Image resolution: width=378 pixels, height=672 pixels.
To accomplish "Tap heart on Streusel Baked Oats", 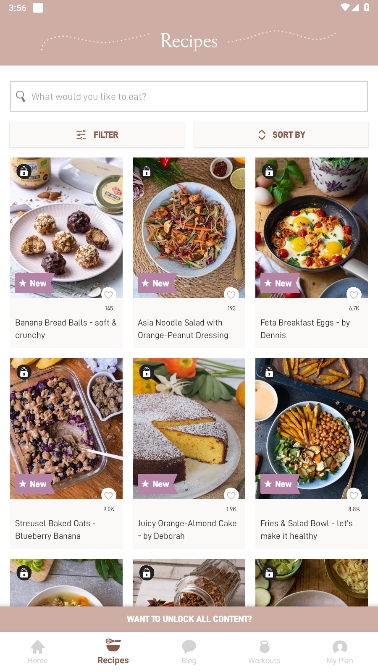I will pyautogui.click(x=108, y=495).
